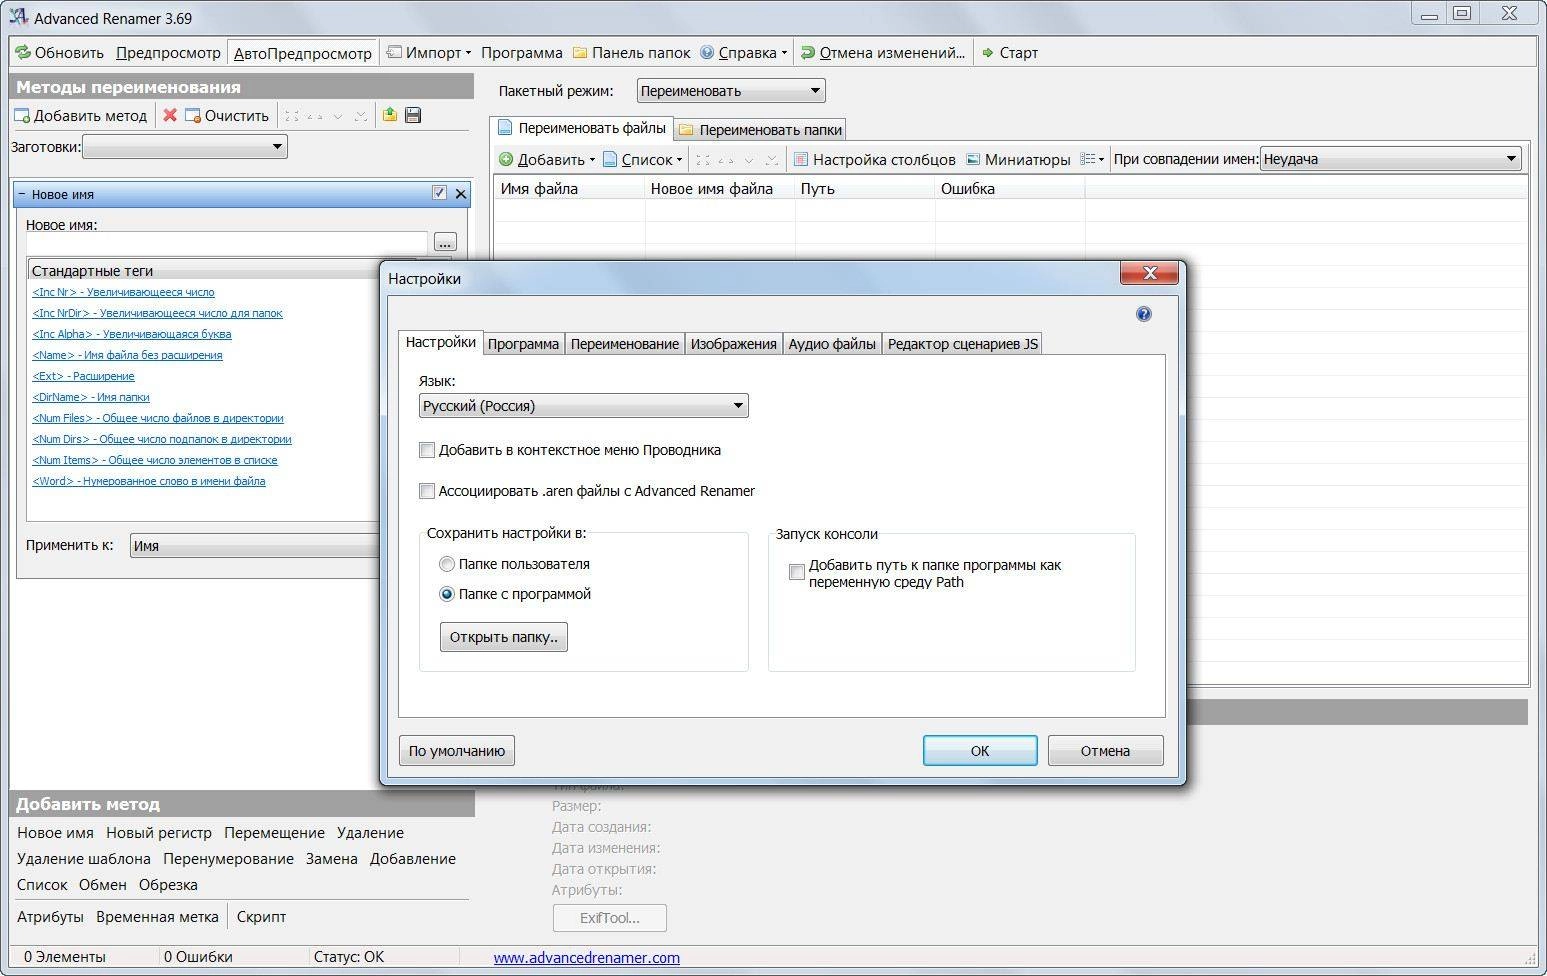Viewport: 1547px width, 976px height.
Task: Click the Открыть папку.. button
Action: click(x=504, y=637)
